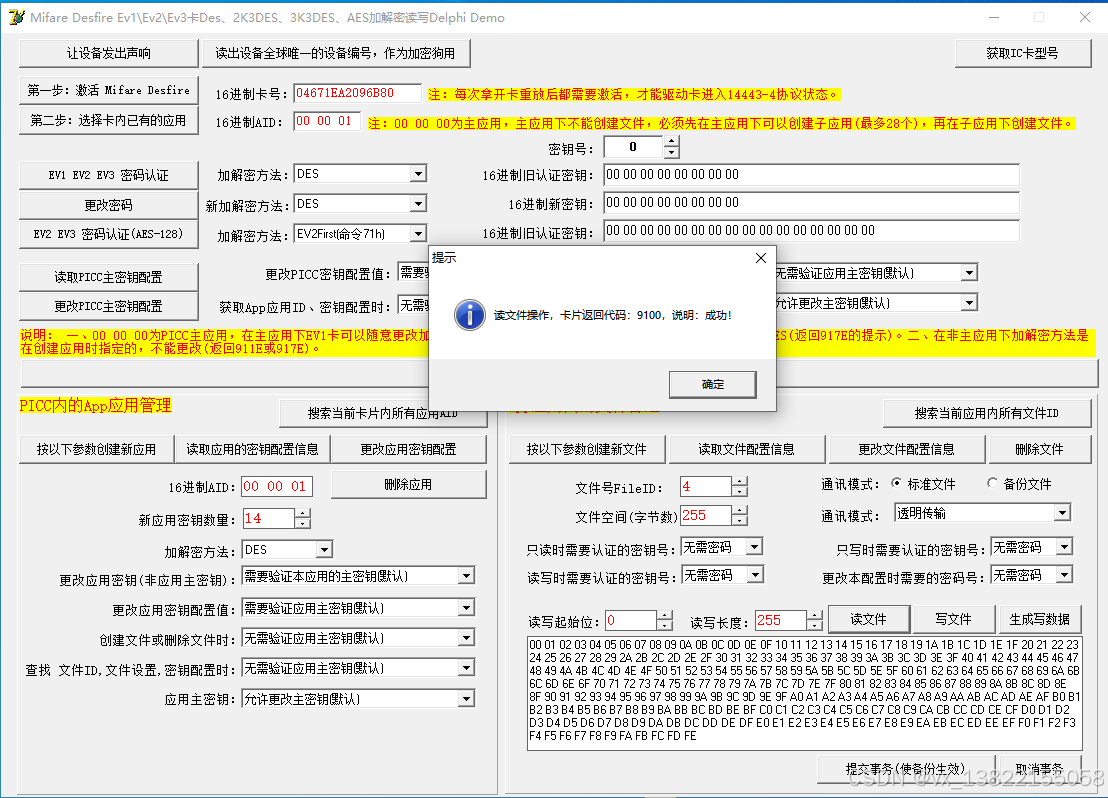Image resolution: width=1108 pixels, height=798 pixels.
Task: Focus first 16进制旧认证密钥 field
Action: 811,175
